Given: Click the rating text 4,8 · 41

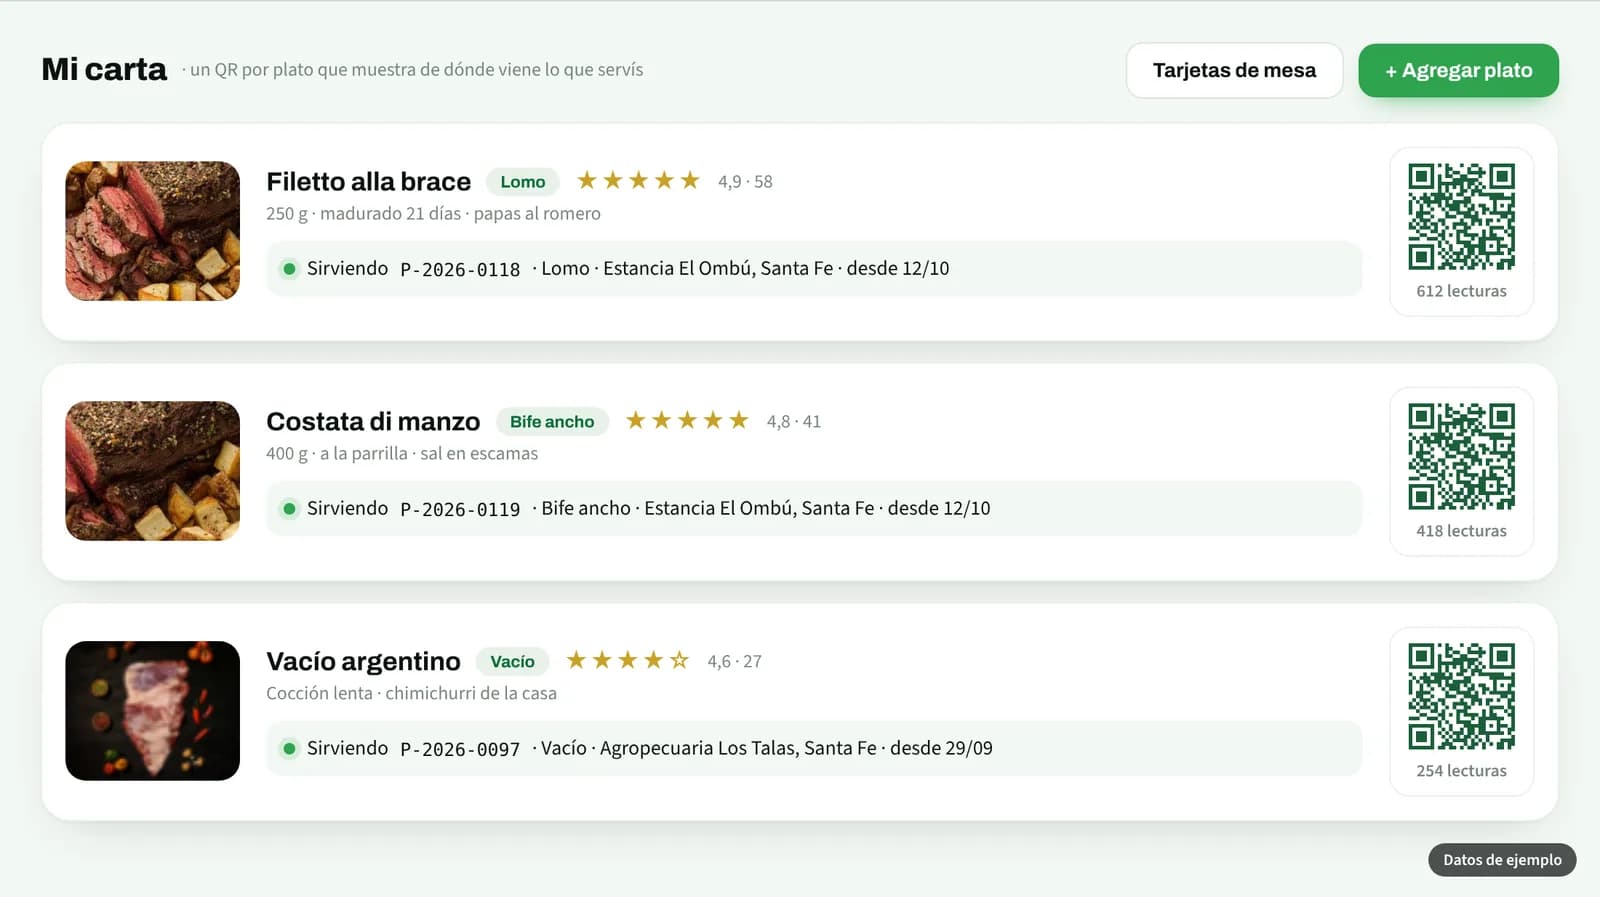Looking at the screenshot, I should pos(794,422).
